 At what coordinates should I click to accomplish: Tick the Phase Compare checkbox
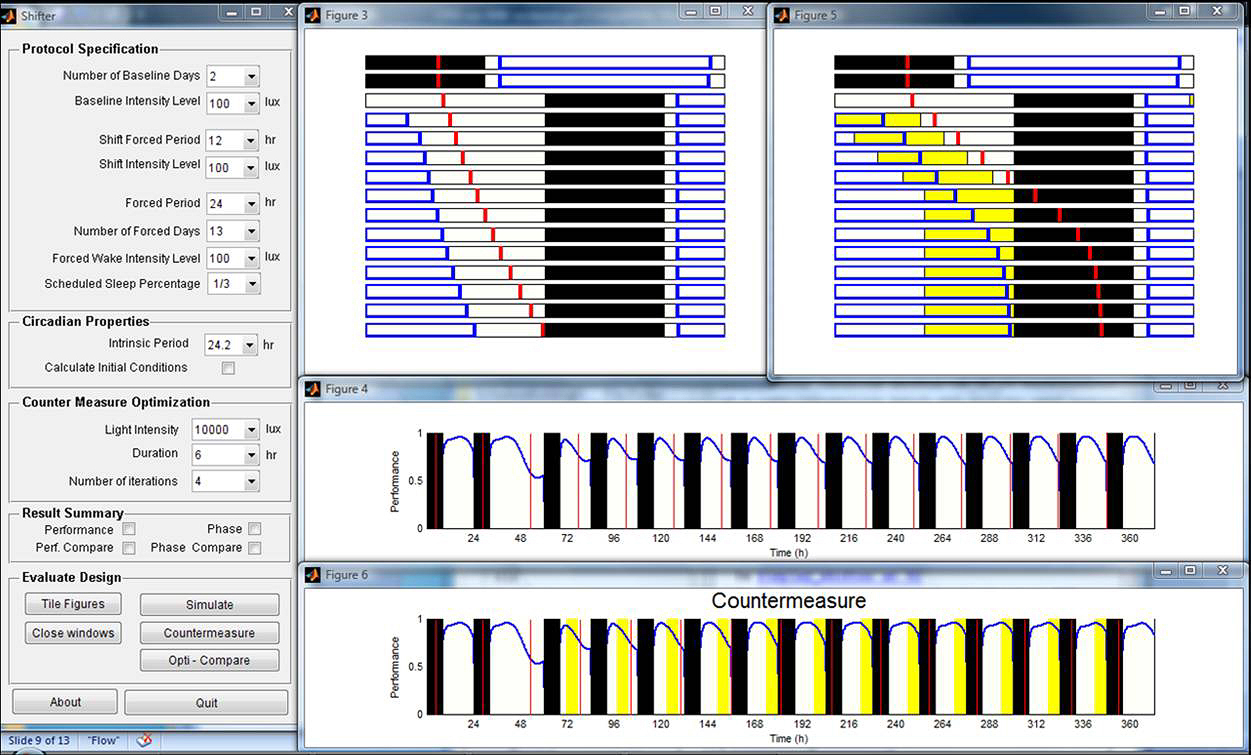(x=255, y=548)
